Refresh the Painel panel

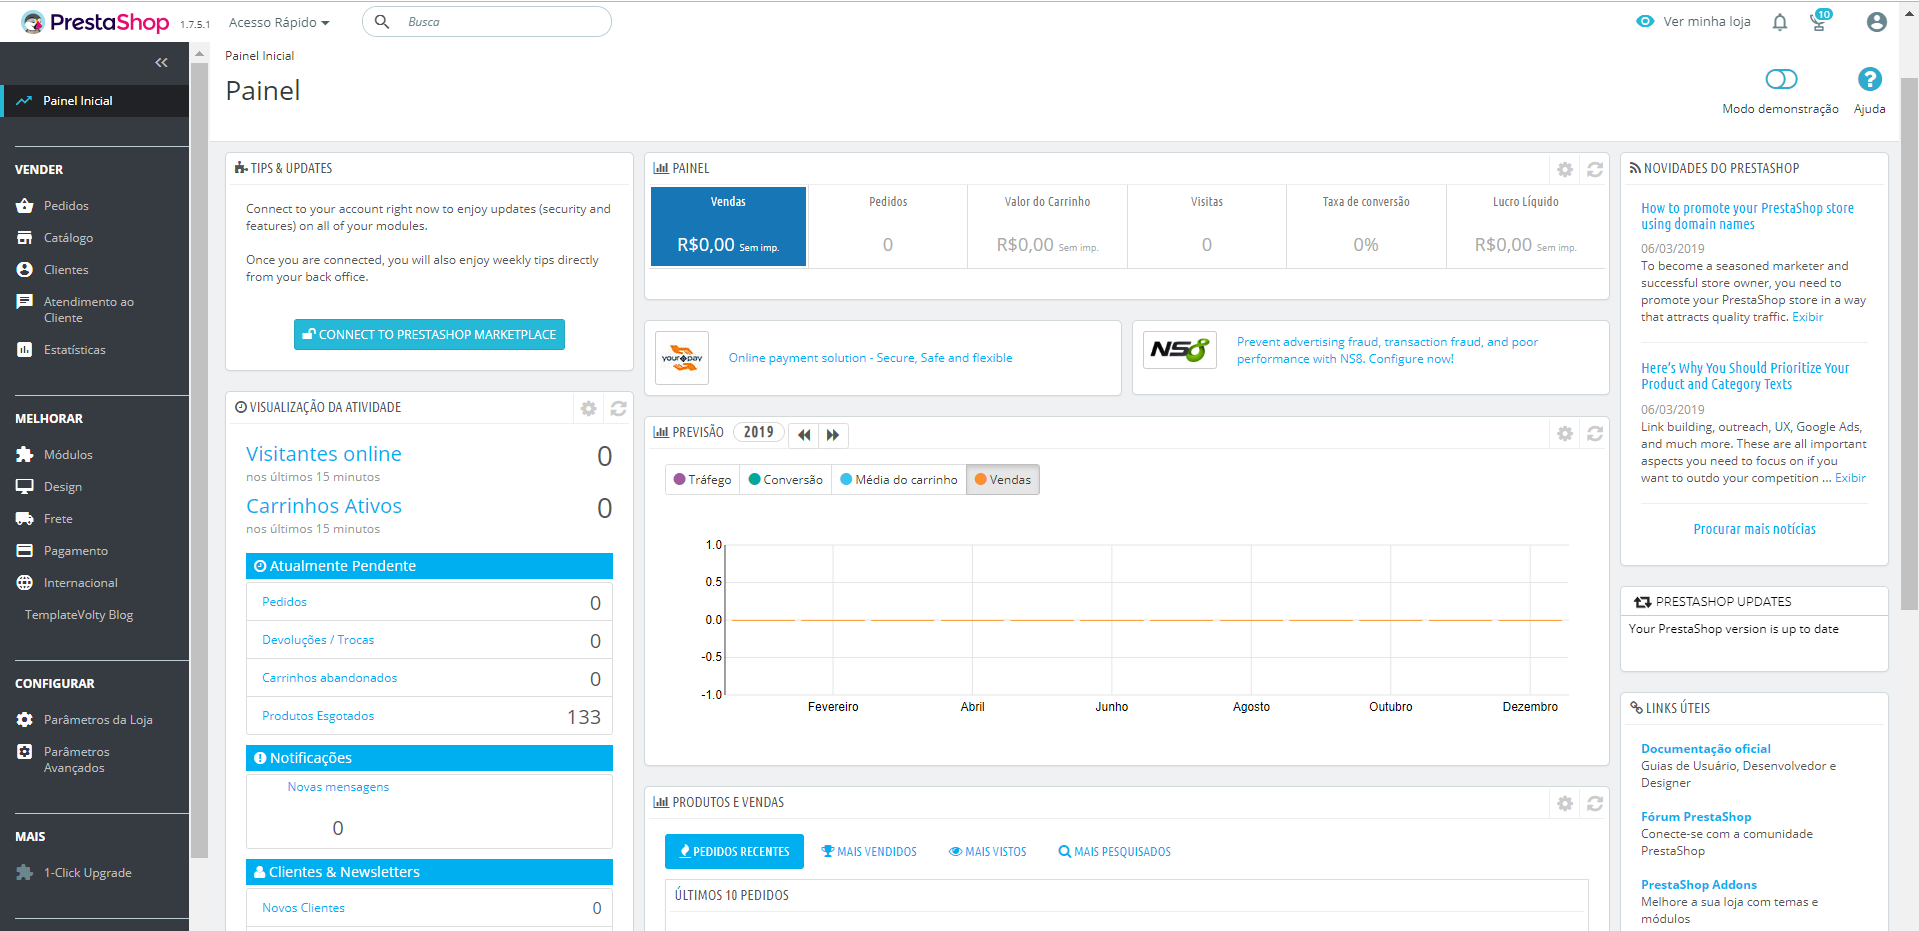point(1595,170)
